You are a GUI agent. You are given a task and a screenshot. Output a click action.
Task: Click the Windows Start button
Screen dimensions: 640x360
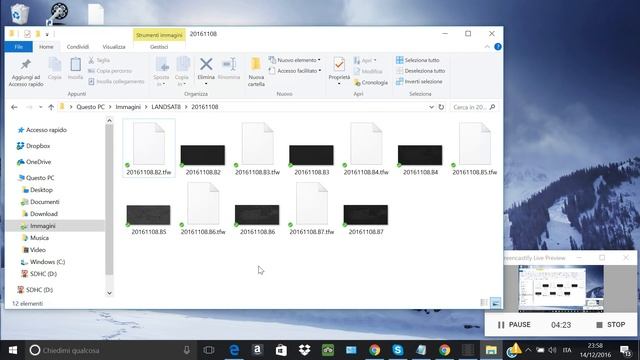(x=13, y=350)
